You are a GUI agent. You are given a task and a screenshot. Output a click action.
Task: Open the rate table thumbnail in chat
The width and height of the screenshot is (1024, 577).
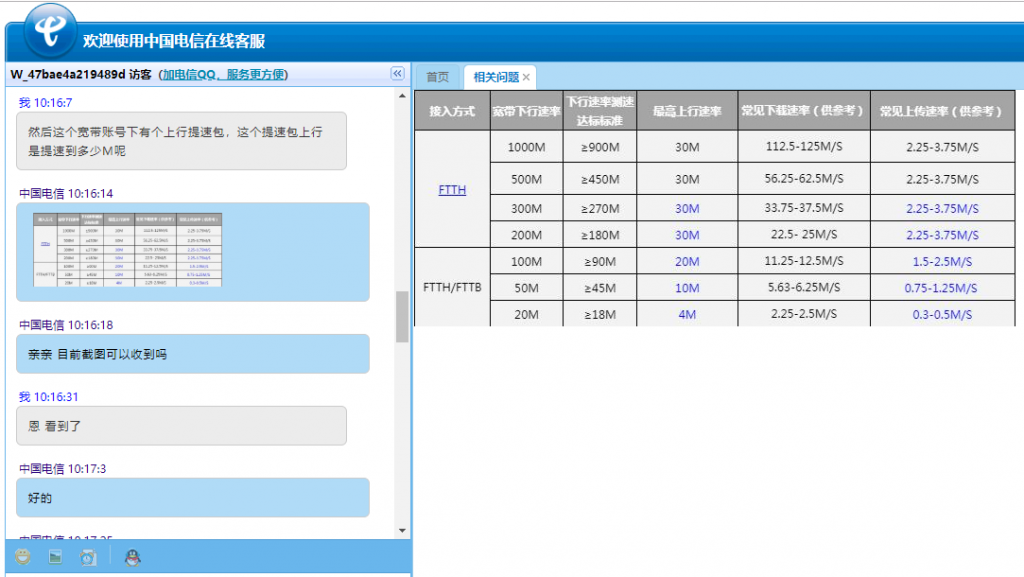click(x=127, y=249)
